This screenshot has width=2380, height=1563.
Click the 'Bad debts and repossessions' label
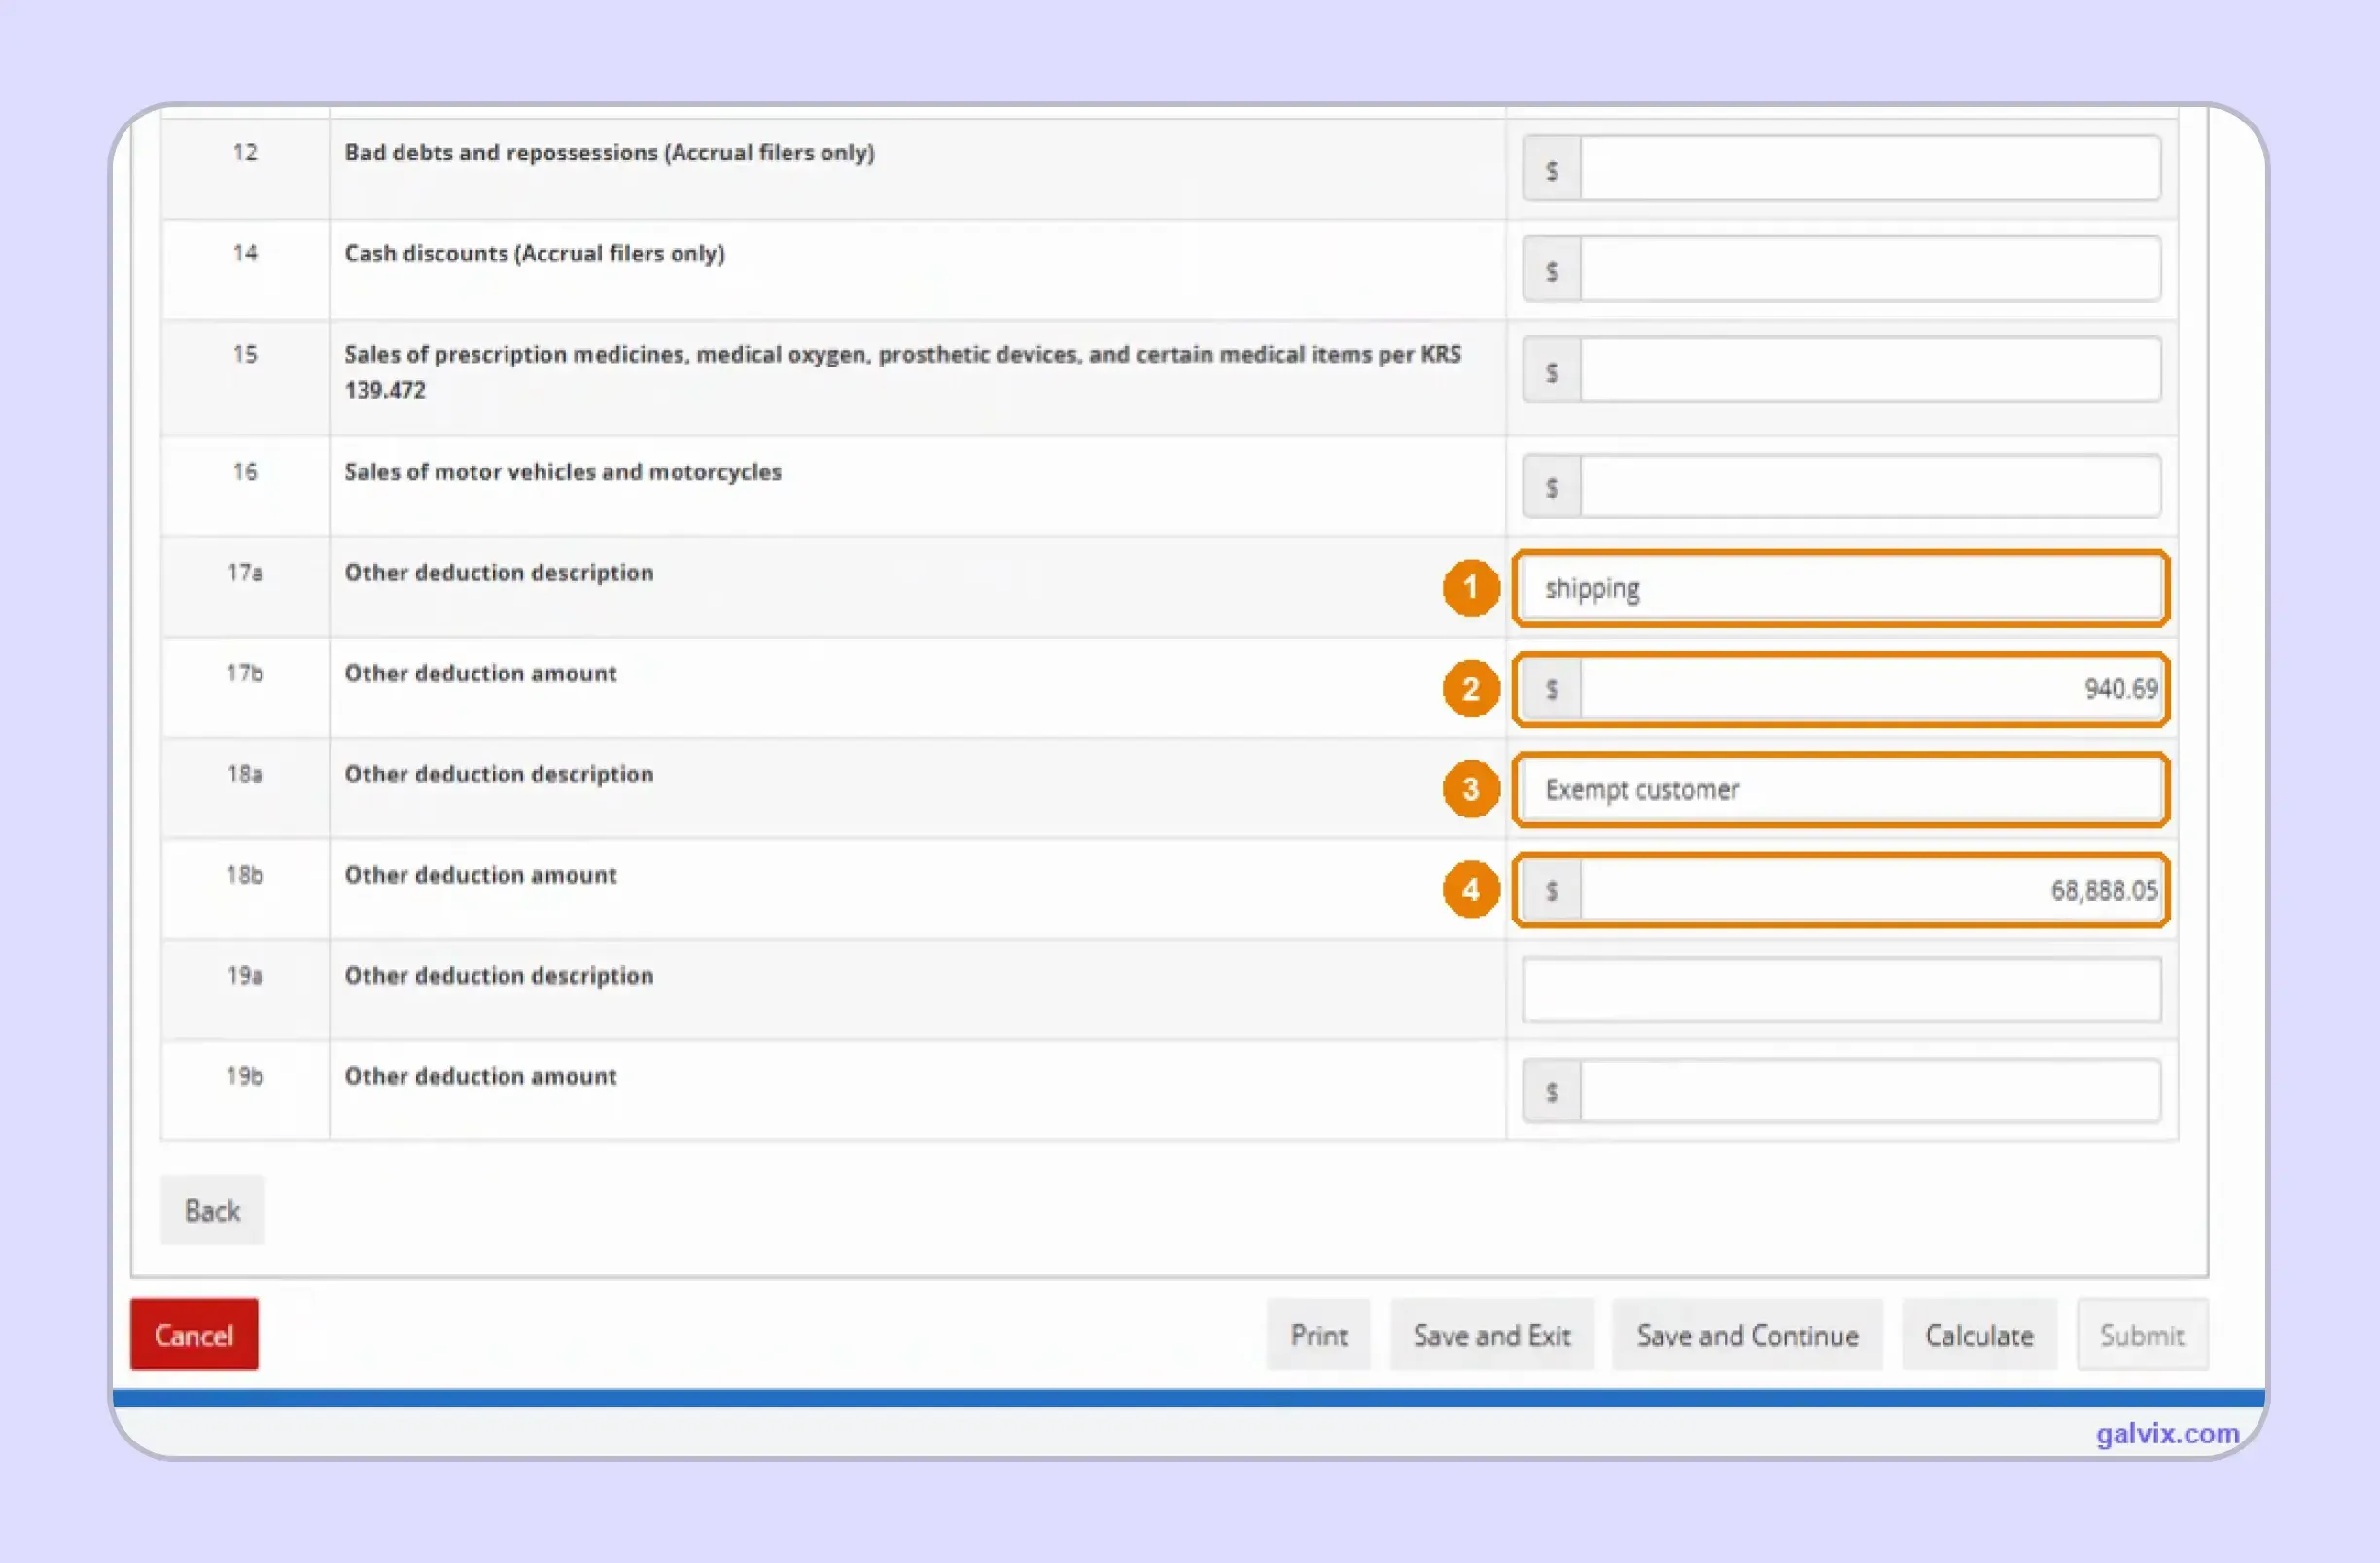(609, 153)
